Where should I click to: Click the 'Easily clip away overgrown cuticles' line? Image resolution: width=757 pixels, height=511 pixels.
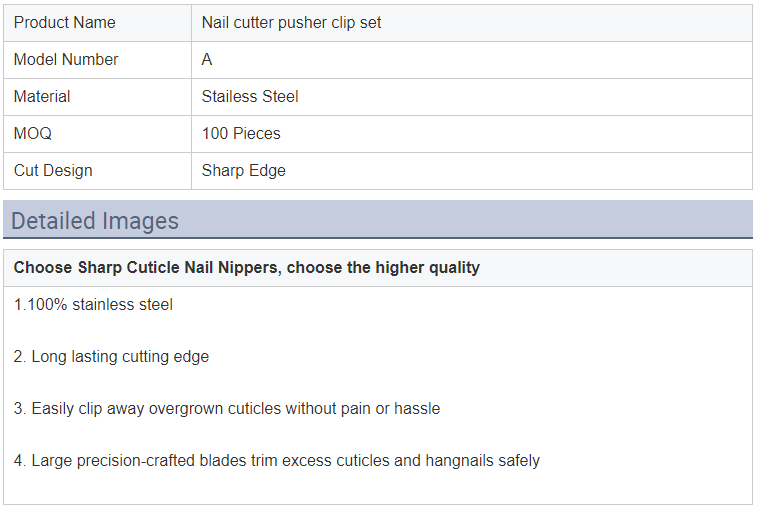pyautogui.click(x=227, y=409)
